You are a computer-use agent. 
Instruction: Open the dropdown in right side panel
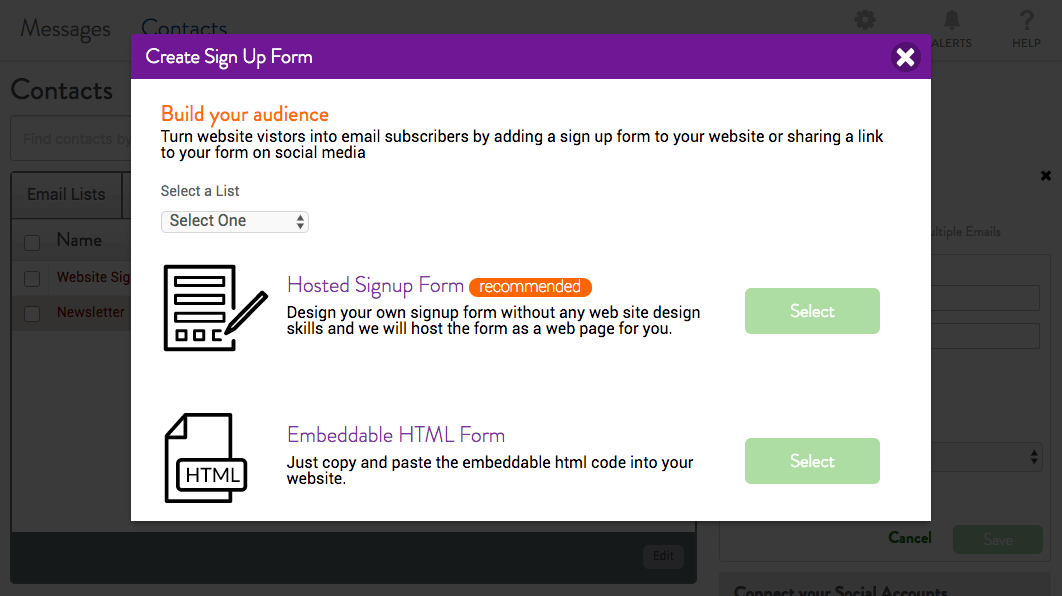[987, 457]
